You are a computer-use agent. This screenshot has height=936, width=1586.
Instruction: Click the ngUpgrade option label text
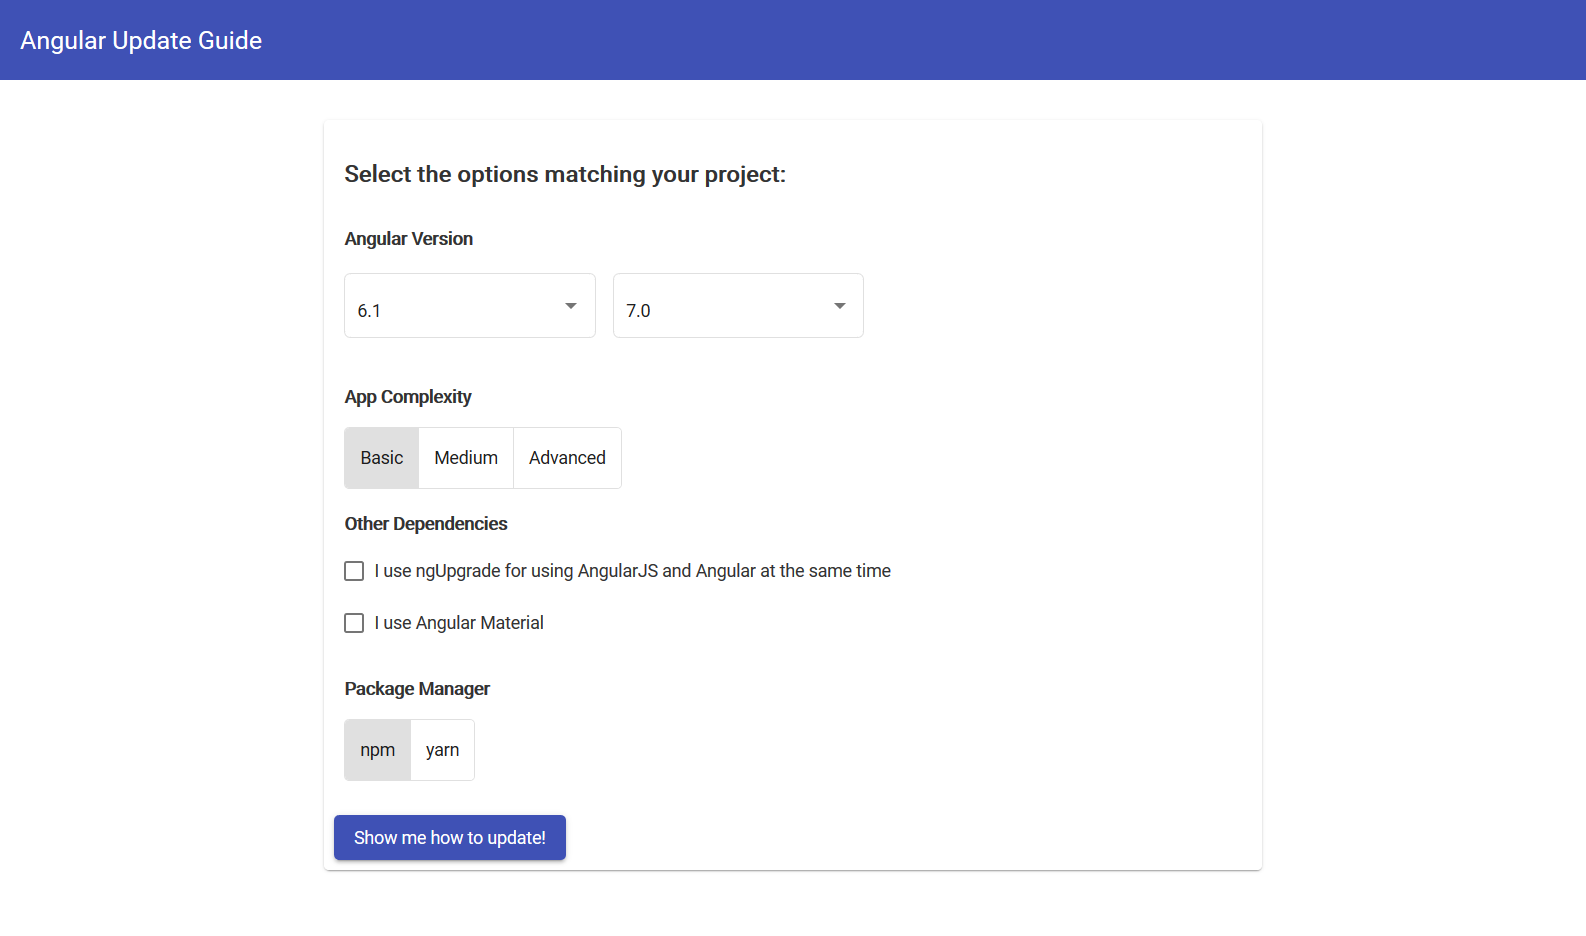pyautogui.click(x=633, y=571)
